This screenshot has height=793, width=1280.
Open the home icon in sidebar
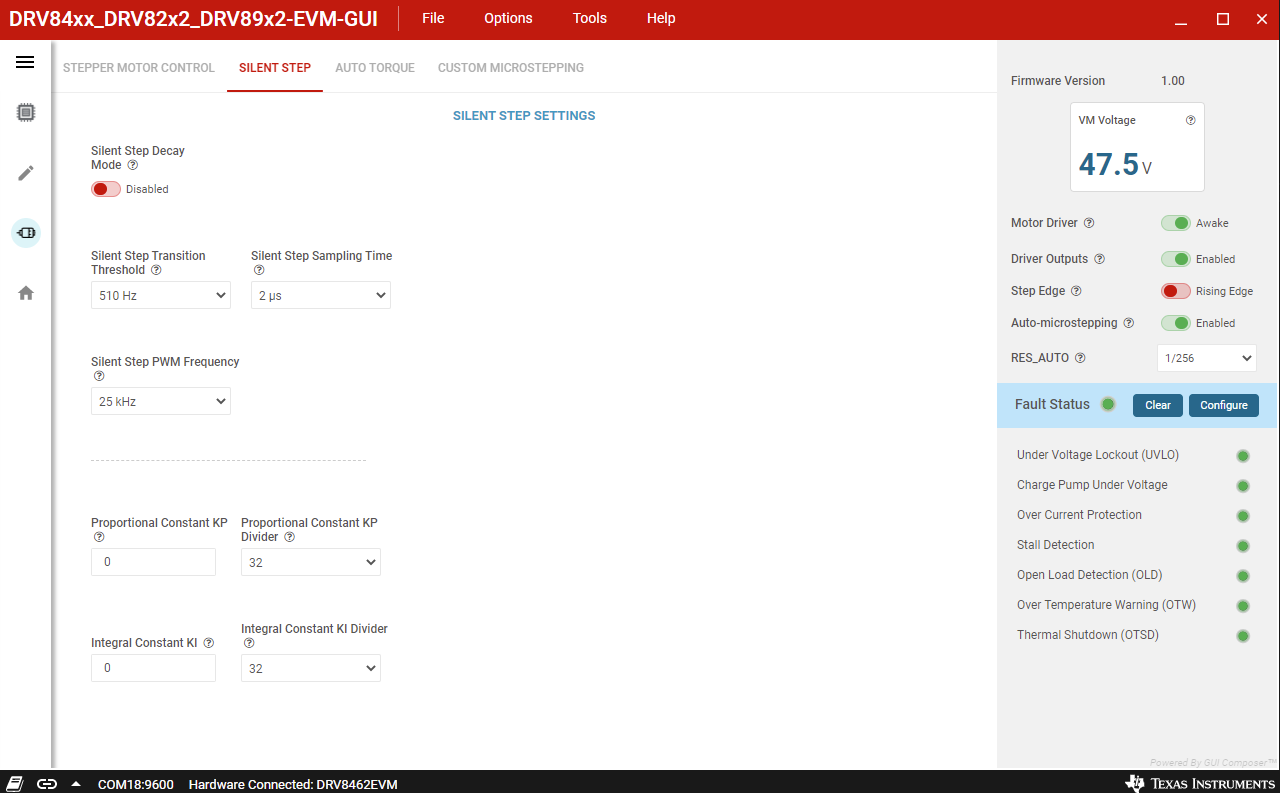26,293
